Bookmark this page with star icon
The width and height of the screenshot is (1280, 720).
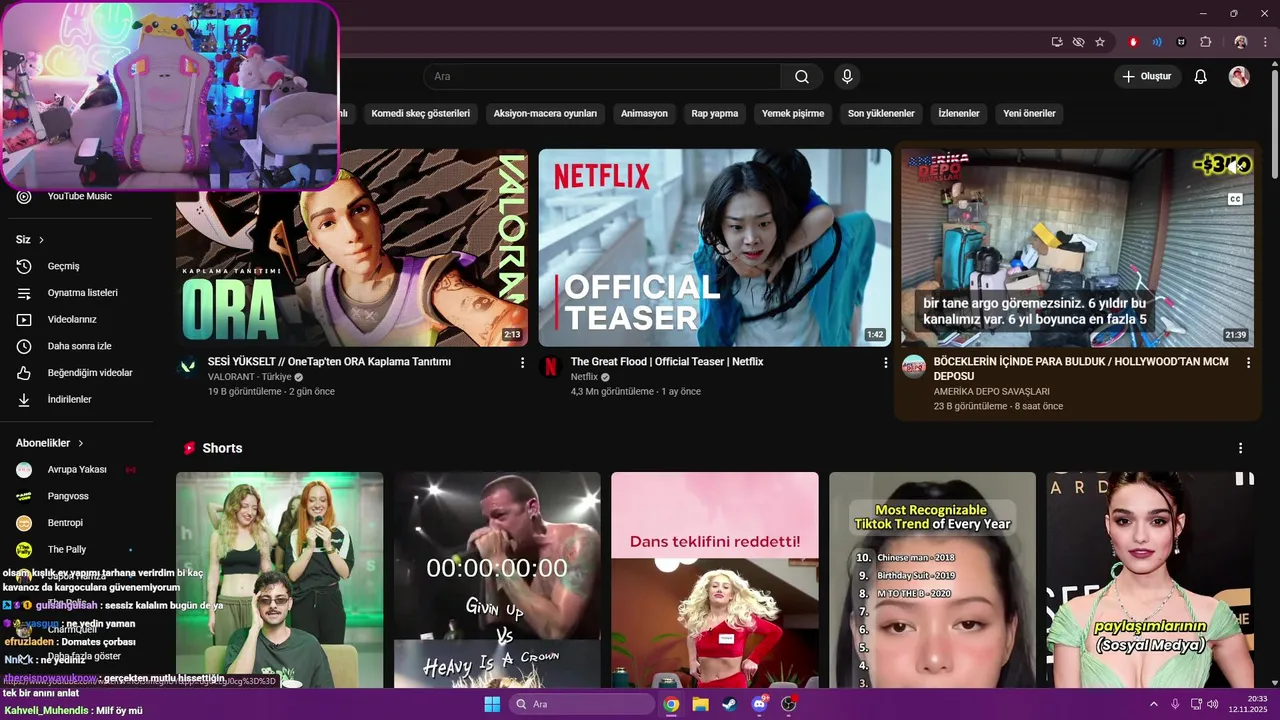(x=1100, y=42)
